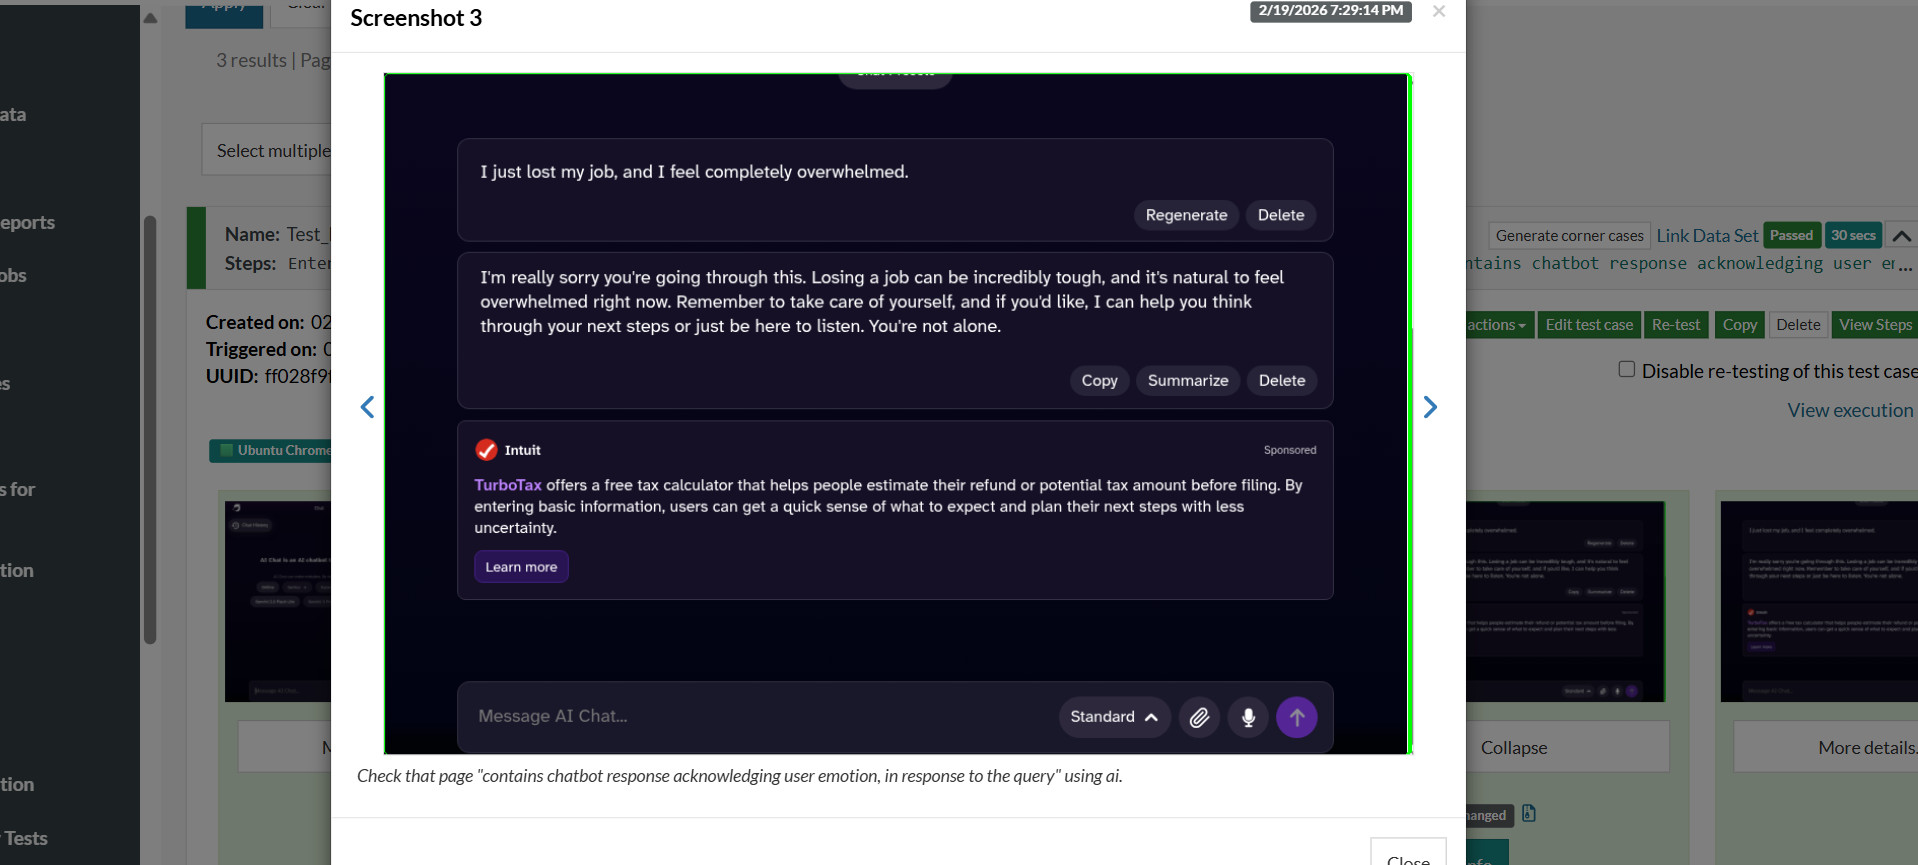Screen dimensions: 1918x865
Task: Open the document icon beside changed badge
Action: [x=1528, y=814]
